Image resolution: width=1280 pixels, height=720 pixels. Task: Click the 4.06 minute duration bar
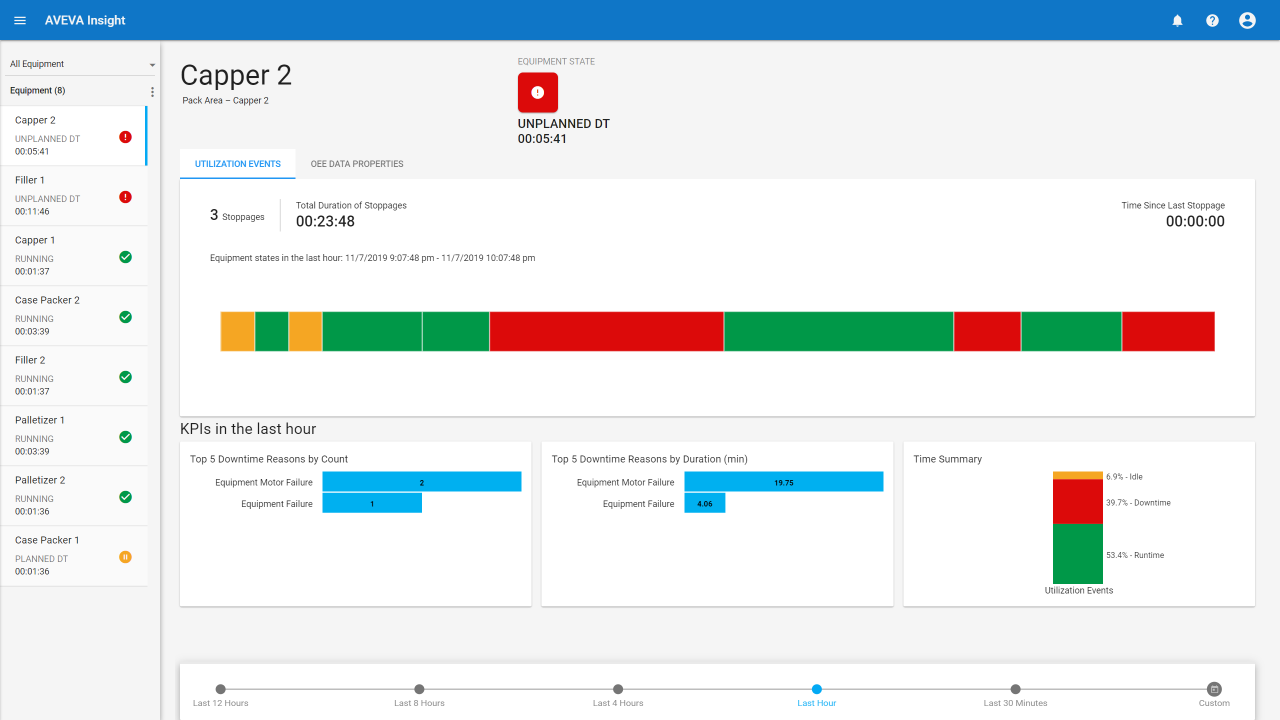pyautogui.click(x=705, y=503)
